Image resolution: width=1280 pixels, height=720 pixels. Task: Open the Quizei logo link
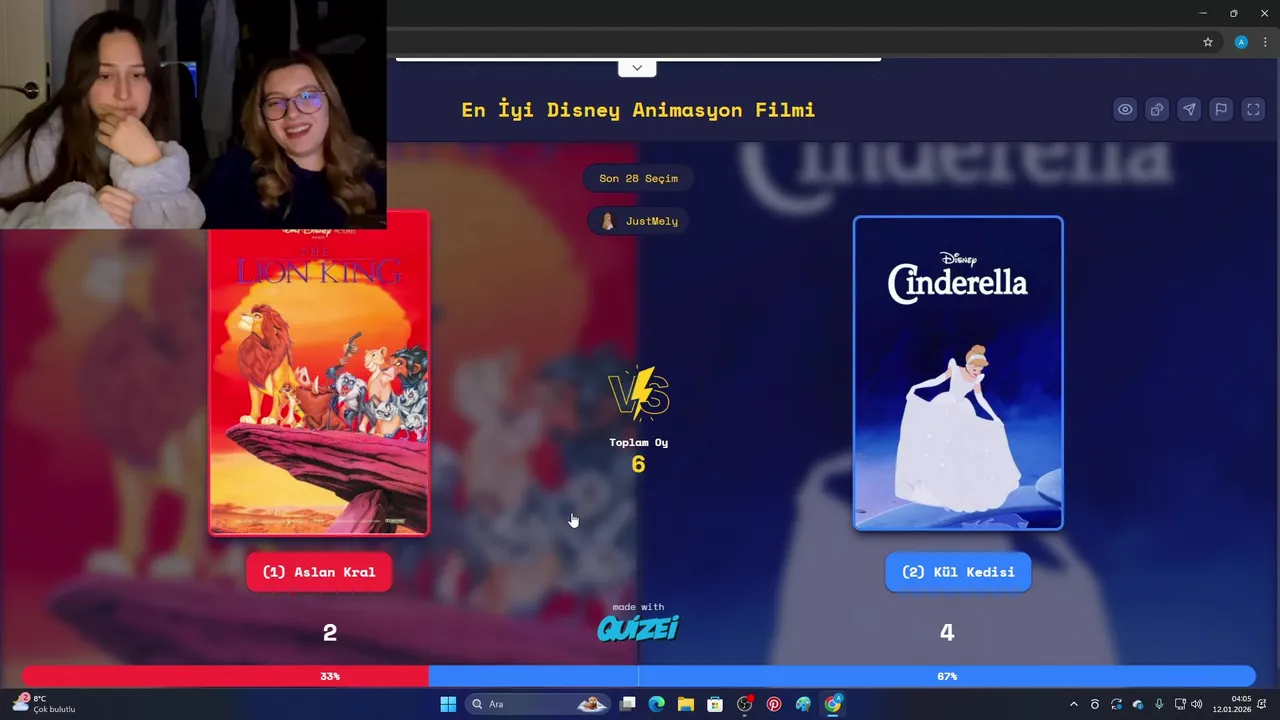pos(638,627)
